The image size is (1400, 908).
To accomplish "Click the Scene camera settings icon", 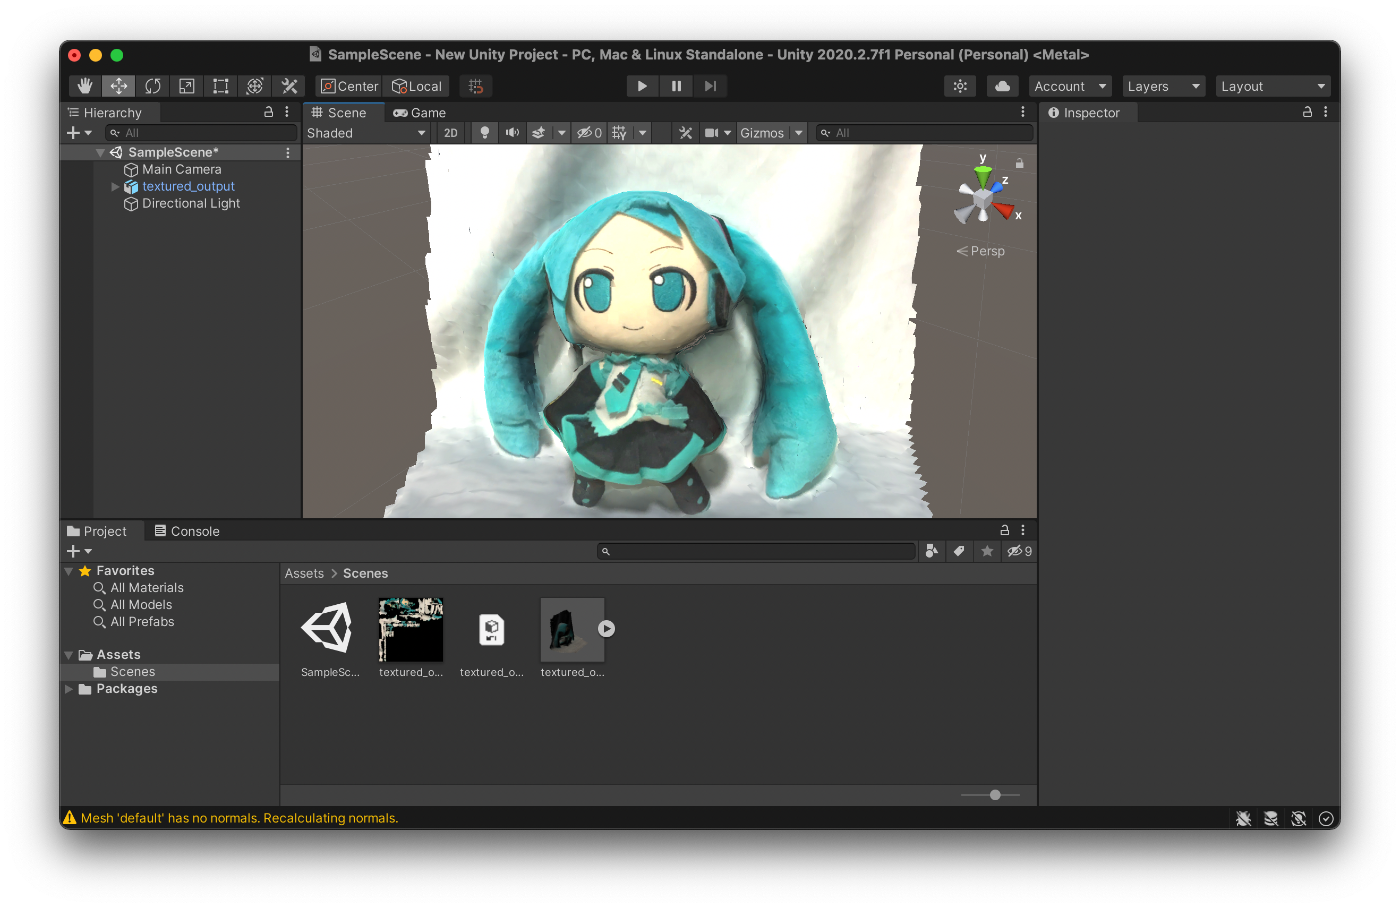I will pos(711,133).
